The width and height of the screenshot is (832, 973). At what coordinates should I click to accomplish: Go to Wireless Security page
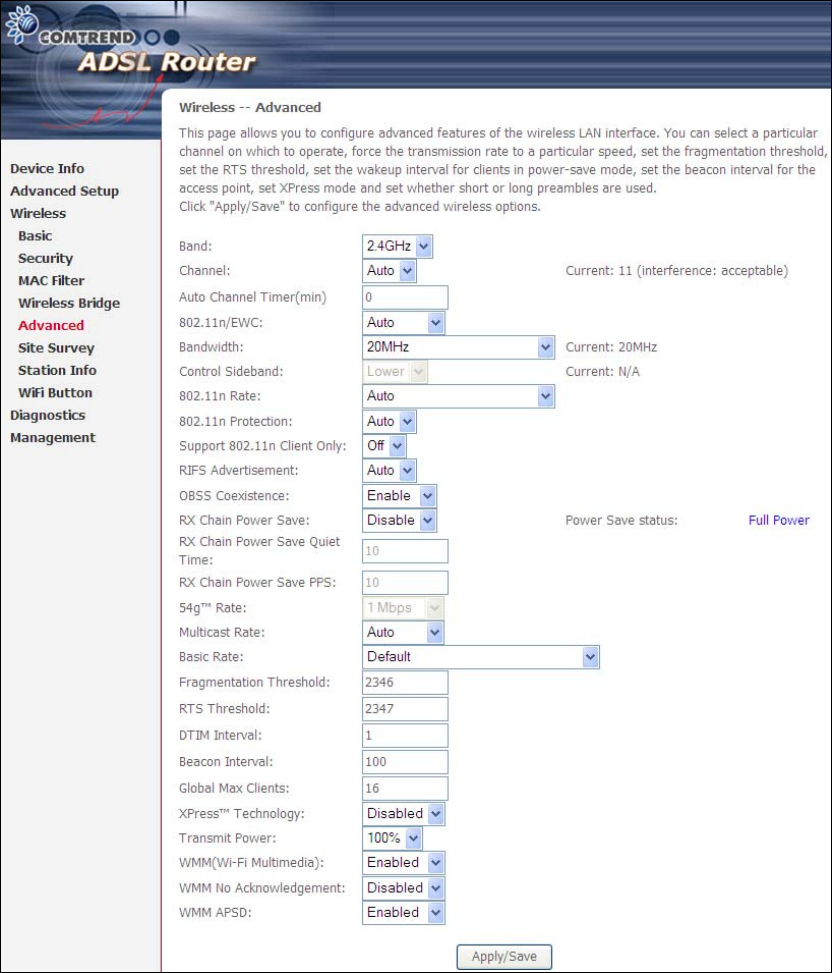pos(46,258)
